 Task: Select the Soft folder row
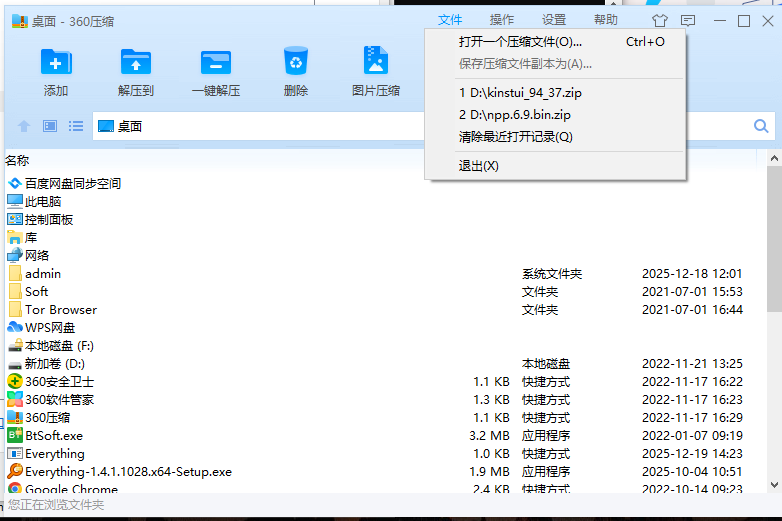click(385, 292)
